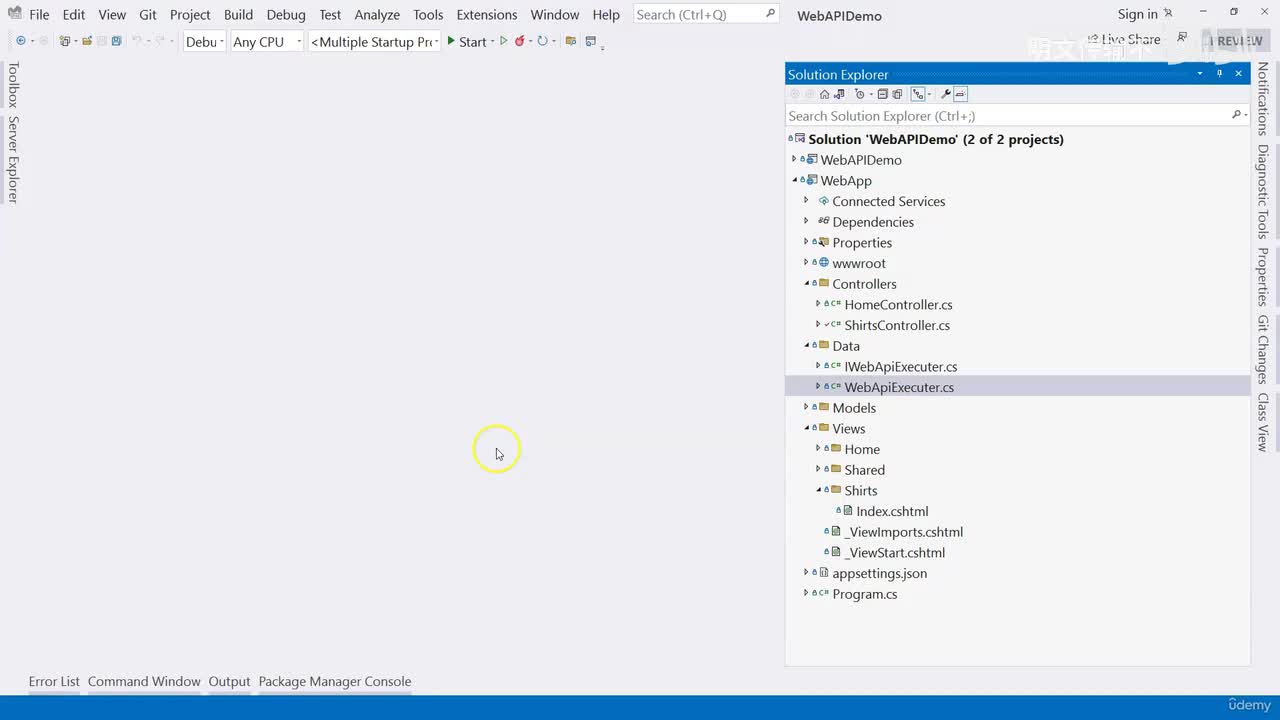Select HomeController.cs in Solution Explorer
1280x720 pixels.
tap(898, 304)
